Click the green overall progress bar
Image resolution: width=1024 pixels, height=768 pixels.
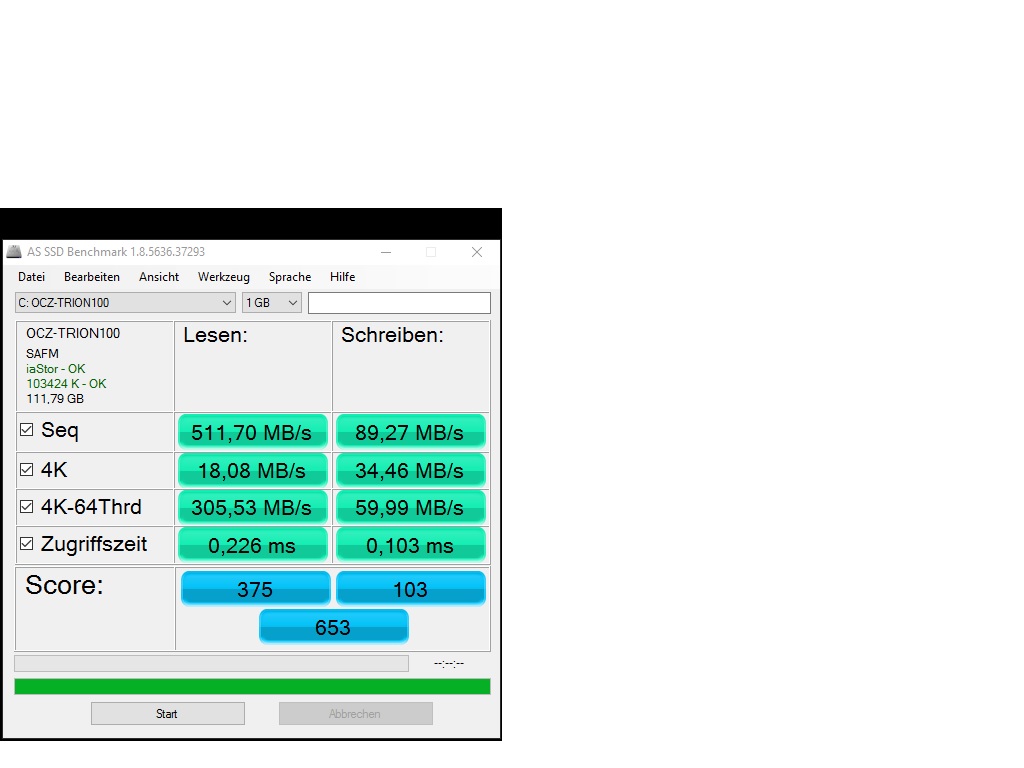pyautogui.click(x=252, y=686)
